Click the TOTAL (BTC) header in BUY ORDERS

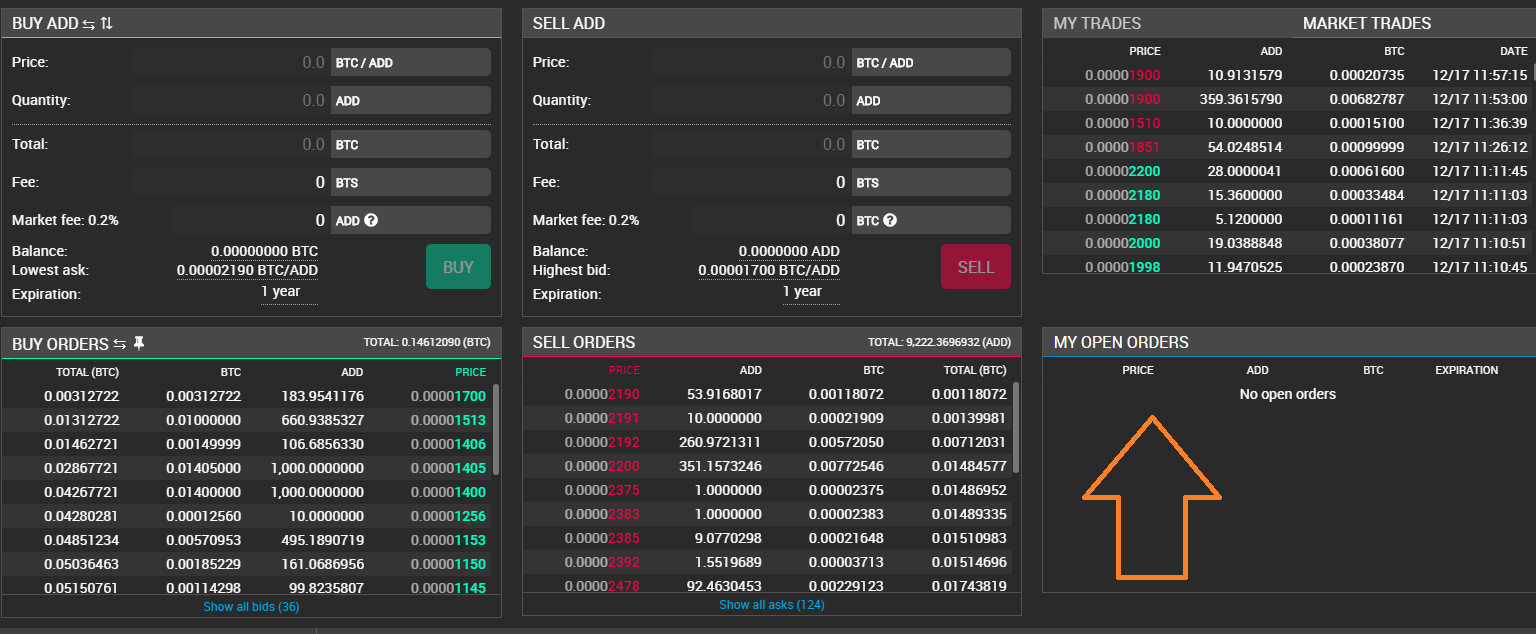click(x=89, y=372)
